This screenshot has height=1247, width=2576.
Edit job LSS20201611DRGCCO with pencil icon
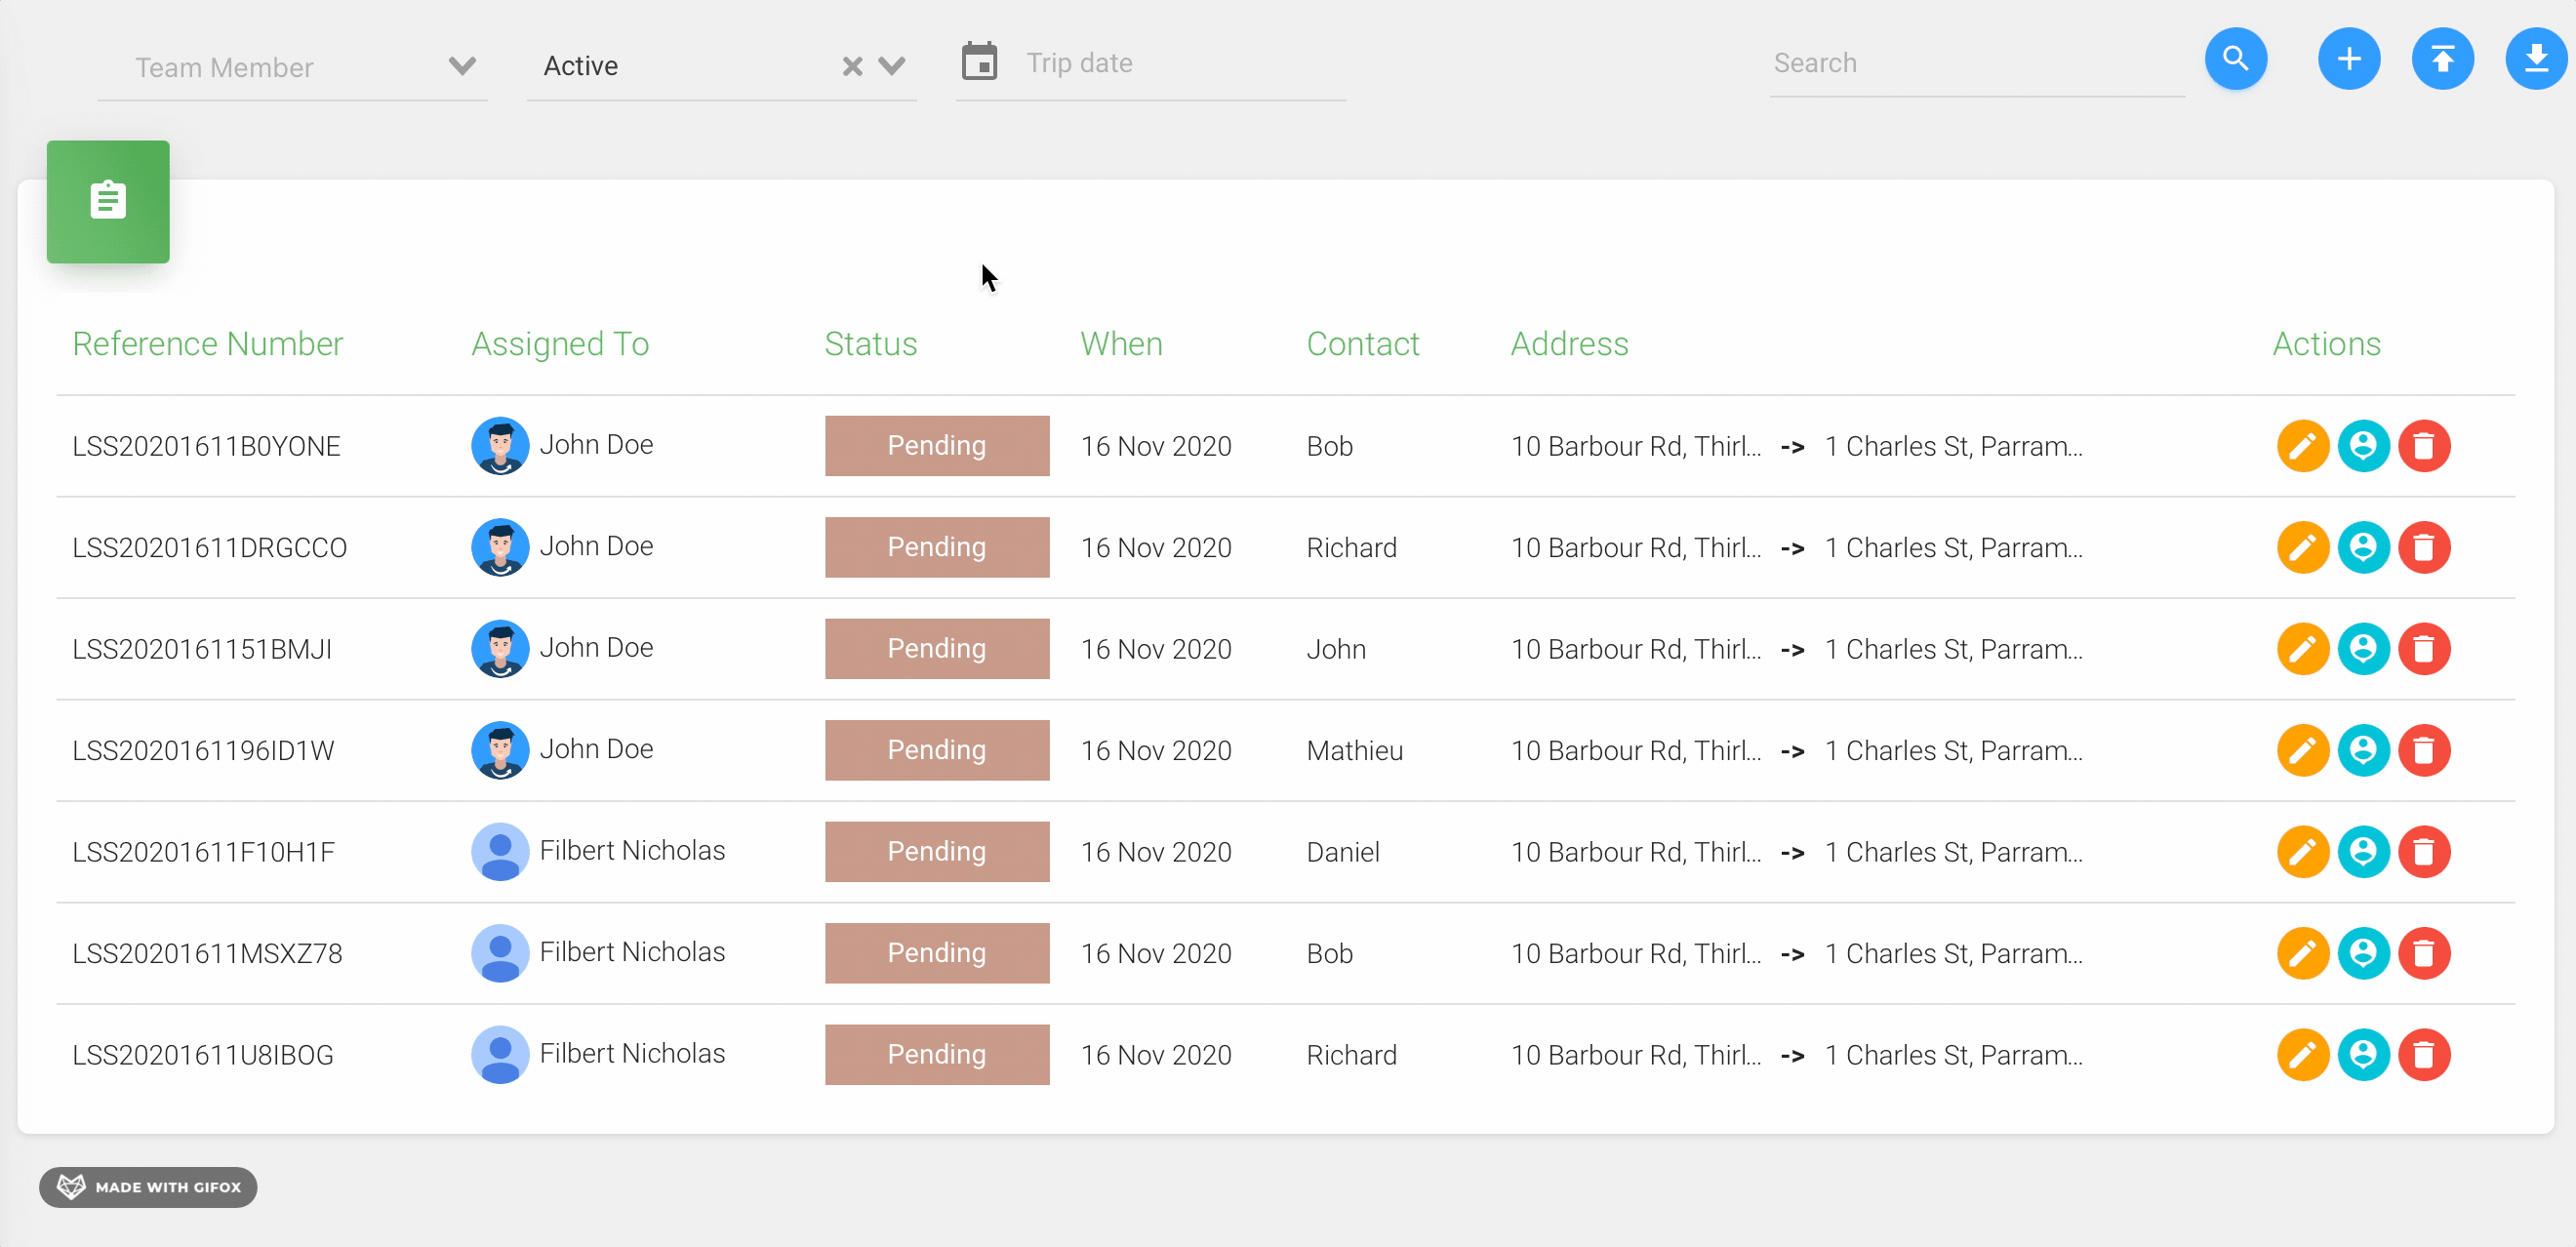[2303, 548]
